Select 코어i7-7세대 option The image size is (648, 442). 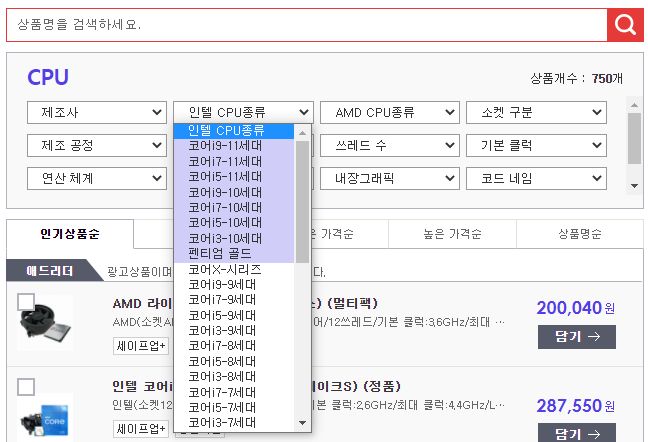[234, 392]
